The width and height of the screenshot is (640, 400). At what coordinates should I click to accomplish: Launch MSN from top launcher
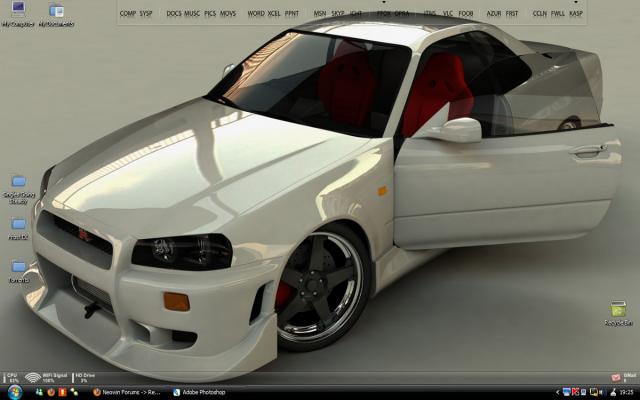[x=320, y=13]
